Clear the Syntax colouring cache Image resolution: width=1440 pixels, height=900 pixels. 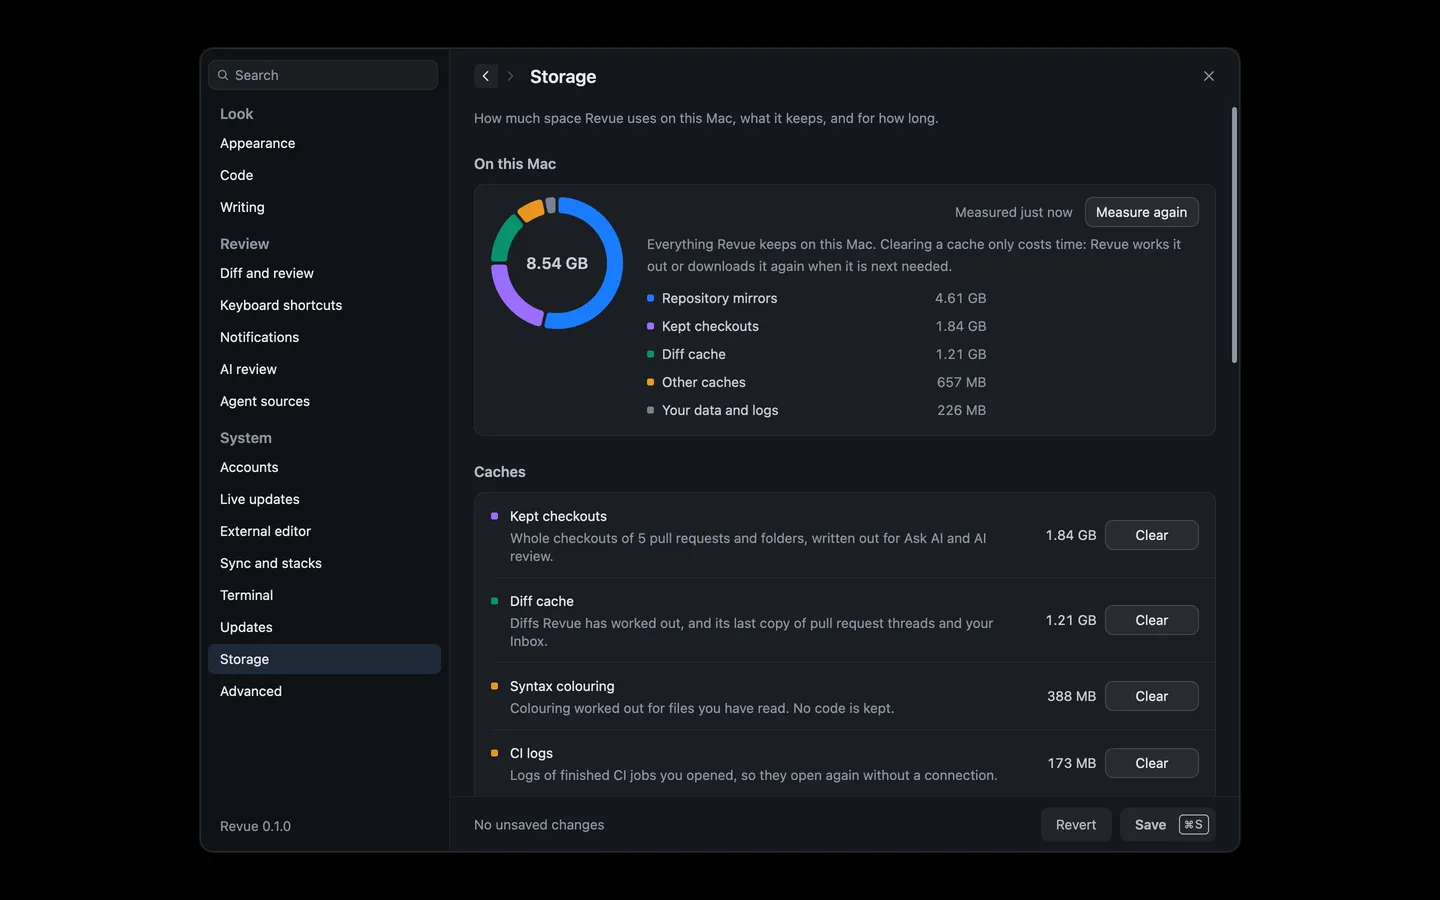coord(1151,696)
